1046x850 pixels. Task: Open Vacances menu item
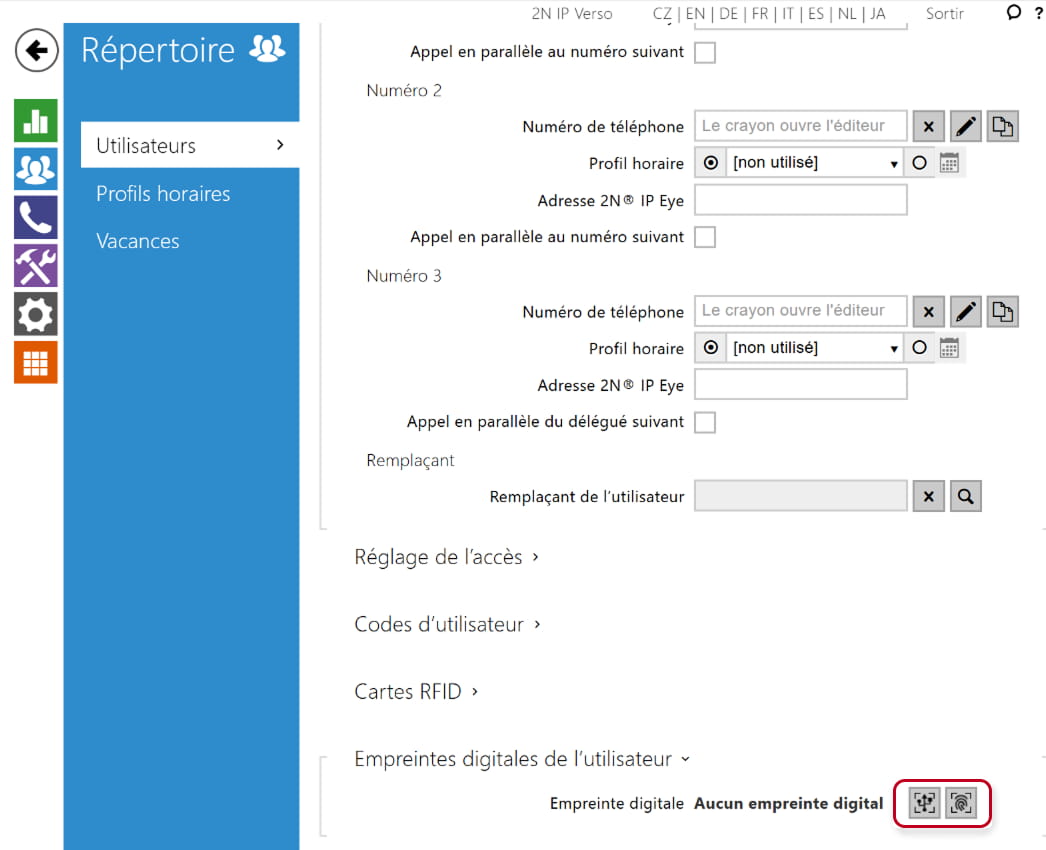[x=137, y=241]
